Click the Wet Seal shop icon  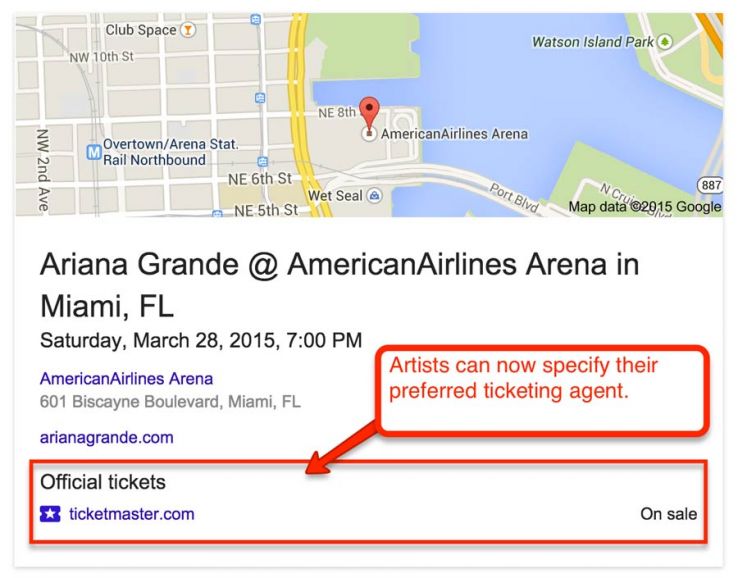(x=375, y=195)
